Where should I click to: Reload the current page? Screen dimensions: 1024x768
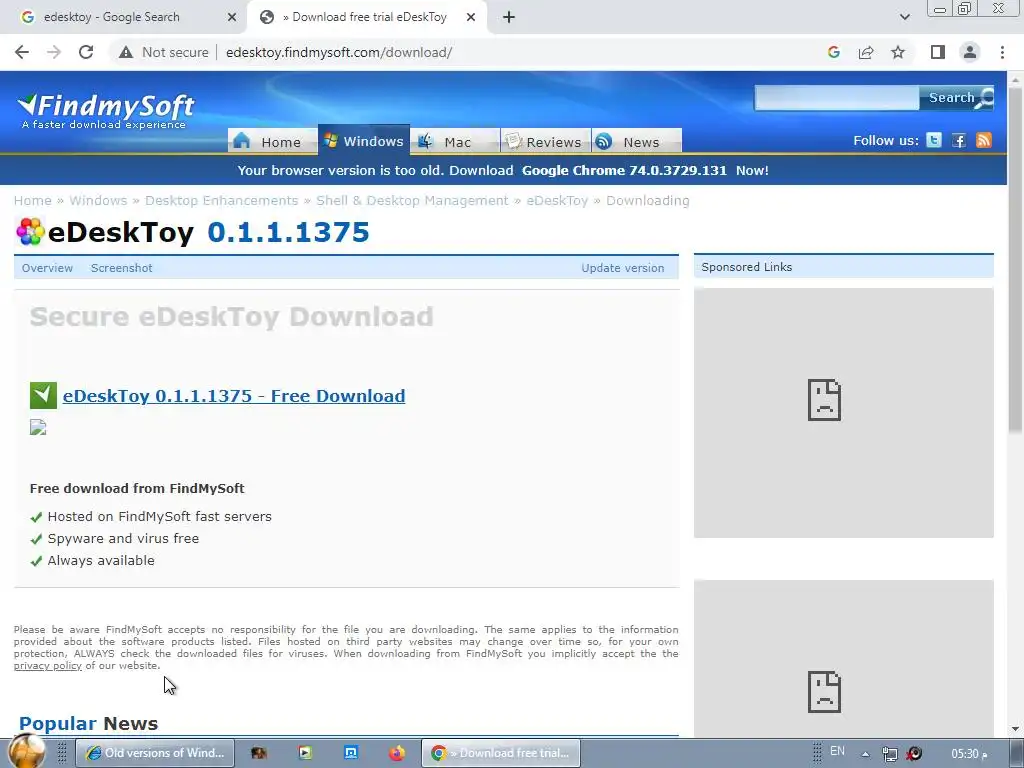click(86, 52)
